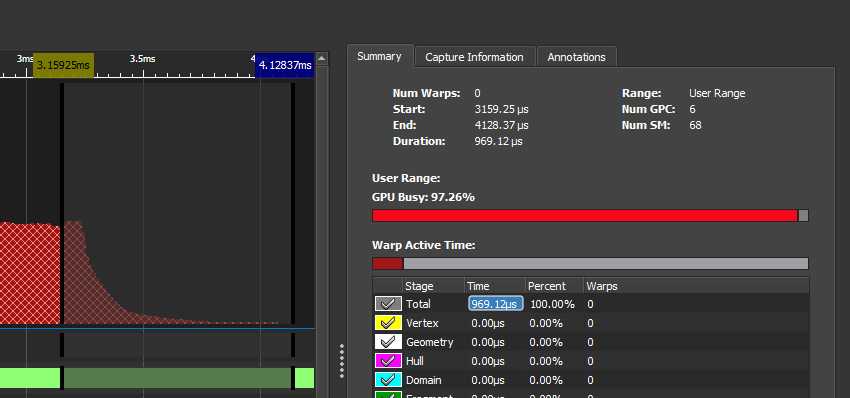The height and width of the screenshot is (398, 850).
Task: Click the timeline scrollbar up arrow
Action: pos(321,59)
